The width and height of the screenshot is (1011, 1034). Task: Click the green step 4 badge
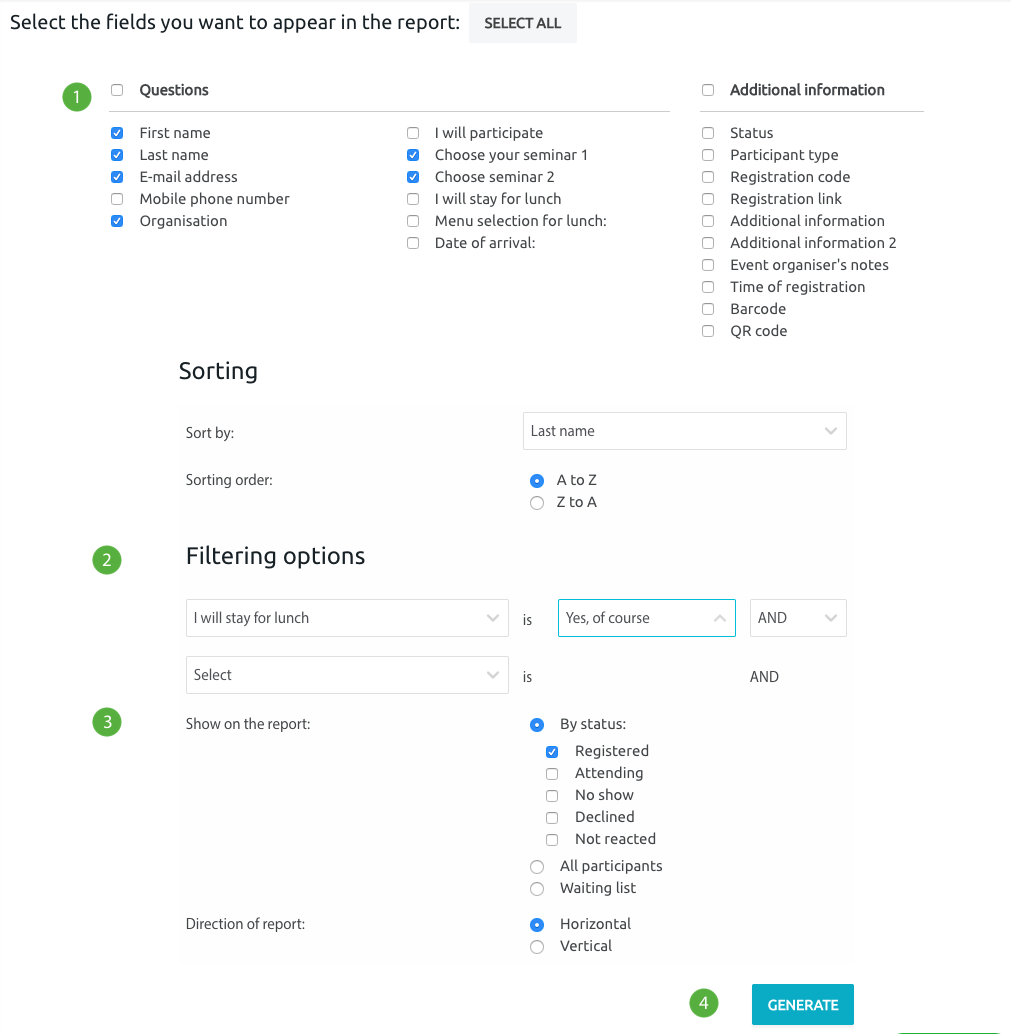coord(704,1003)
